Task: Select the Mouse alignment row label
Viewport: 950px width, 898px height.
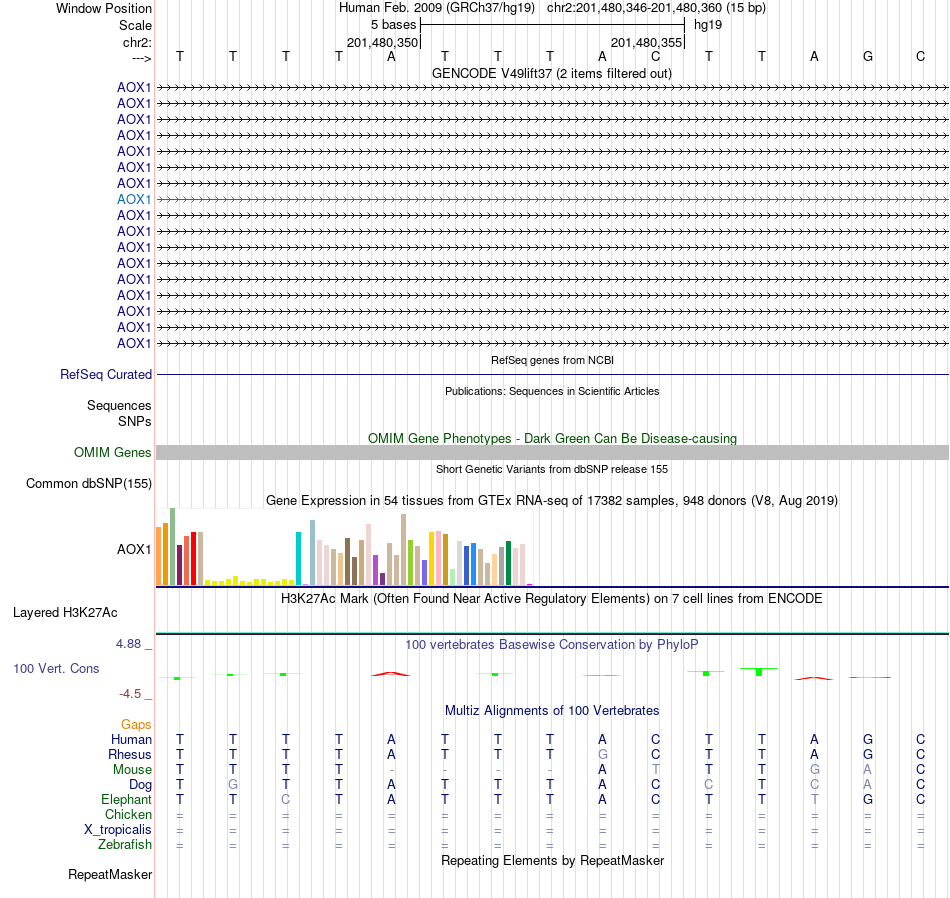Action: pos(132,770)
